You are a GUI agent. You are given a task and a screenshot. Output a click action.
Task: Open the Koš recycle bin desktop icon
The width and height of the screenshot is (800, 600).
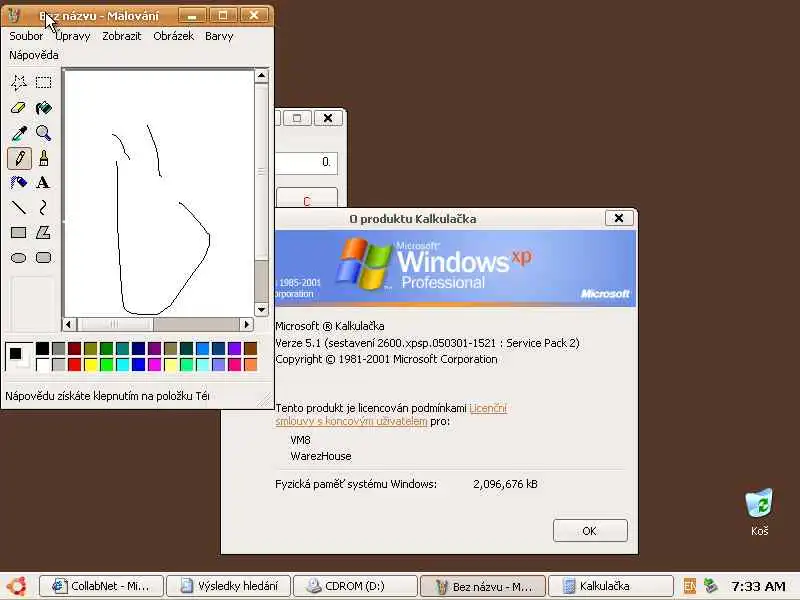[759, 512]
